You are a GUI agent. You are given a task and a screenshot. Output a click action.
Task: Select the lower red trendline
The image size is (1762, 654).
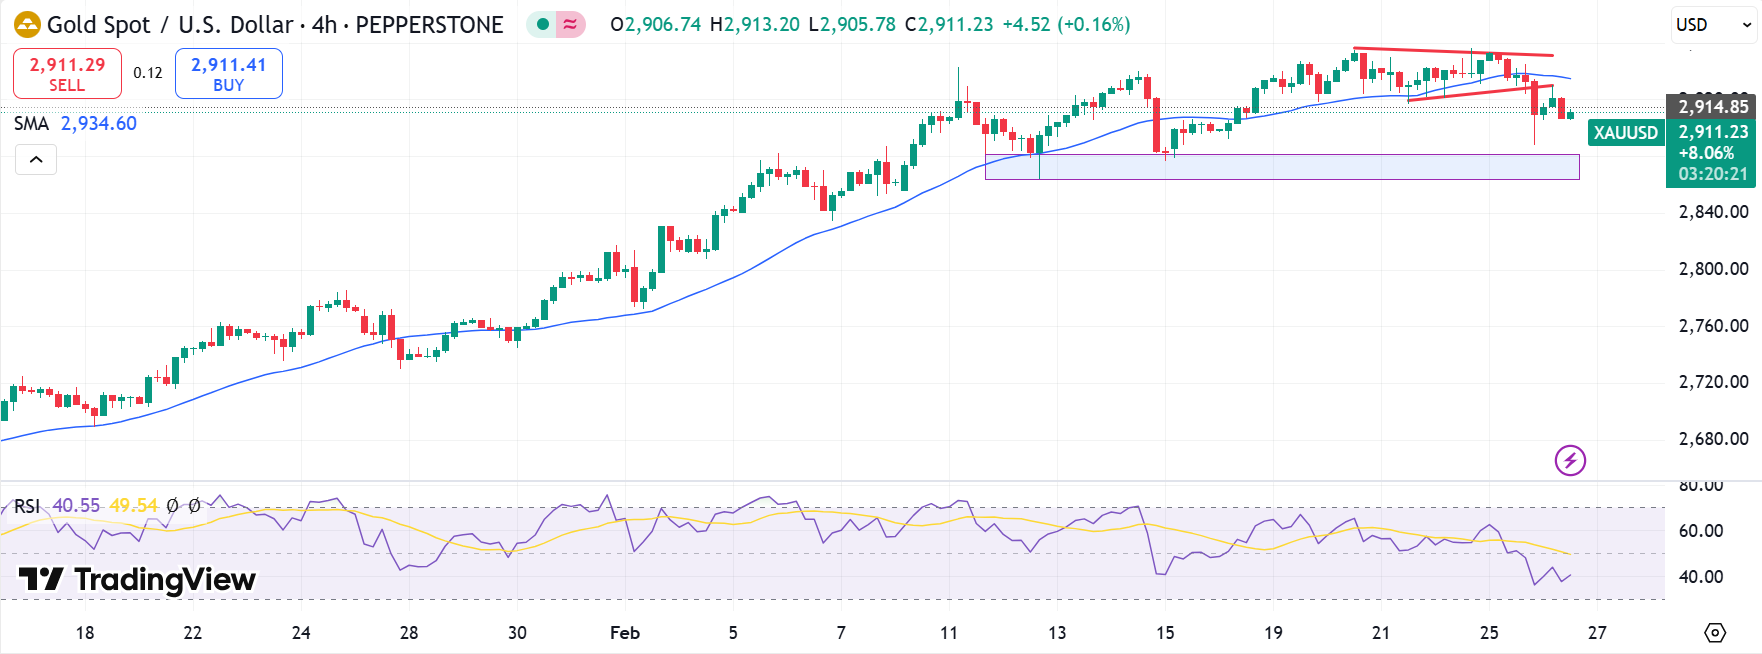tap(1480, 93)
